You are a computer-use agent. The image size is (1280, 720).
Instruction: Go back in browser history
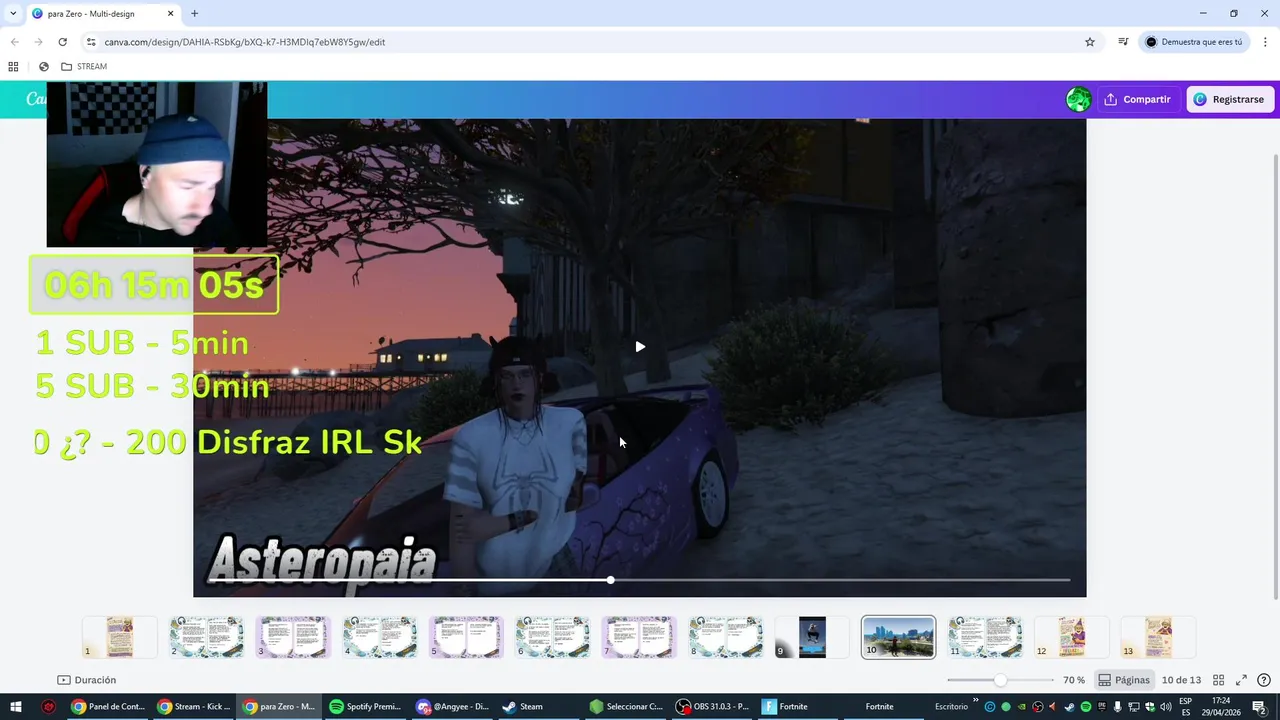click(x=14, y=42)
